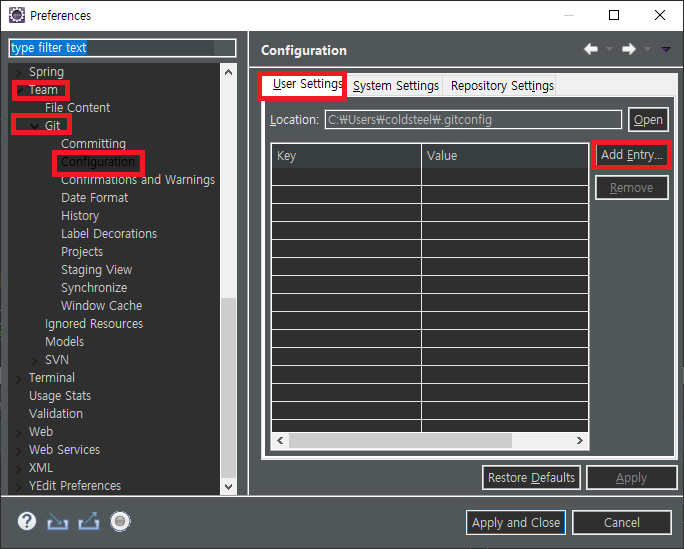Viewport: 684px width, 549px height.
Task: Click the table horizontal scrollbar thumb
Action: pos(400,441)
